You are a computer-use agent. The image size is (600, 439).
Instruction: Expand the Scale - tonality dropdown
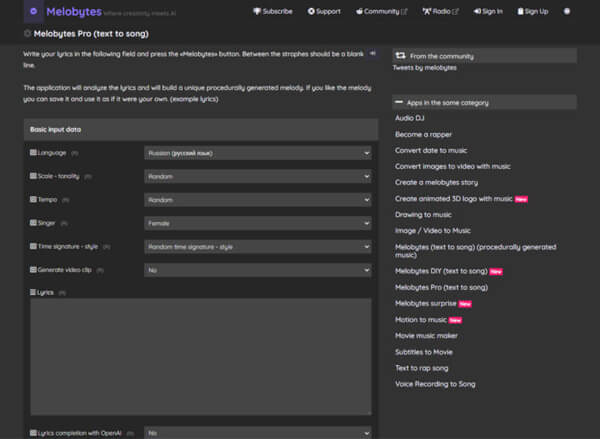pyautogui.click(x=257, y=176)
